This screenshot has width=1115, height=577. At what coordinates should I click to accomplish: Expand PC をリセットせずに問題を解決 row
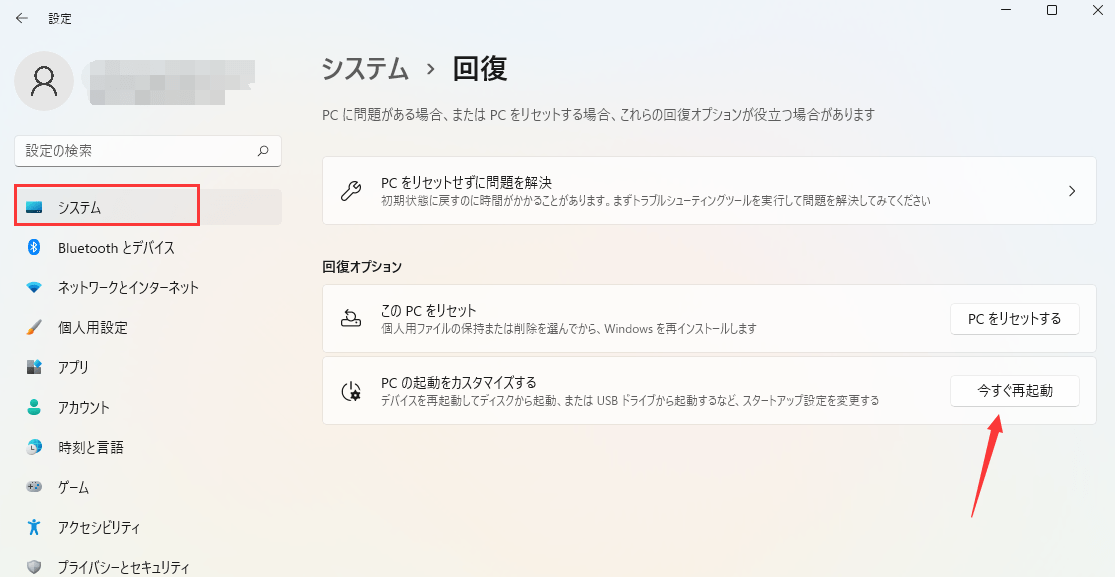1072,191
